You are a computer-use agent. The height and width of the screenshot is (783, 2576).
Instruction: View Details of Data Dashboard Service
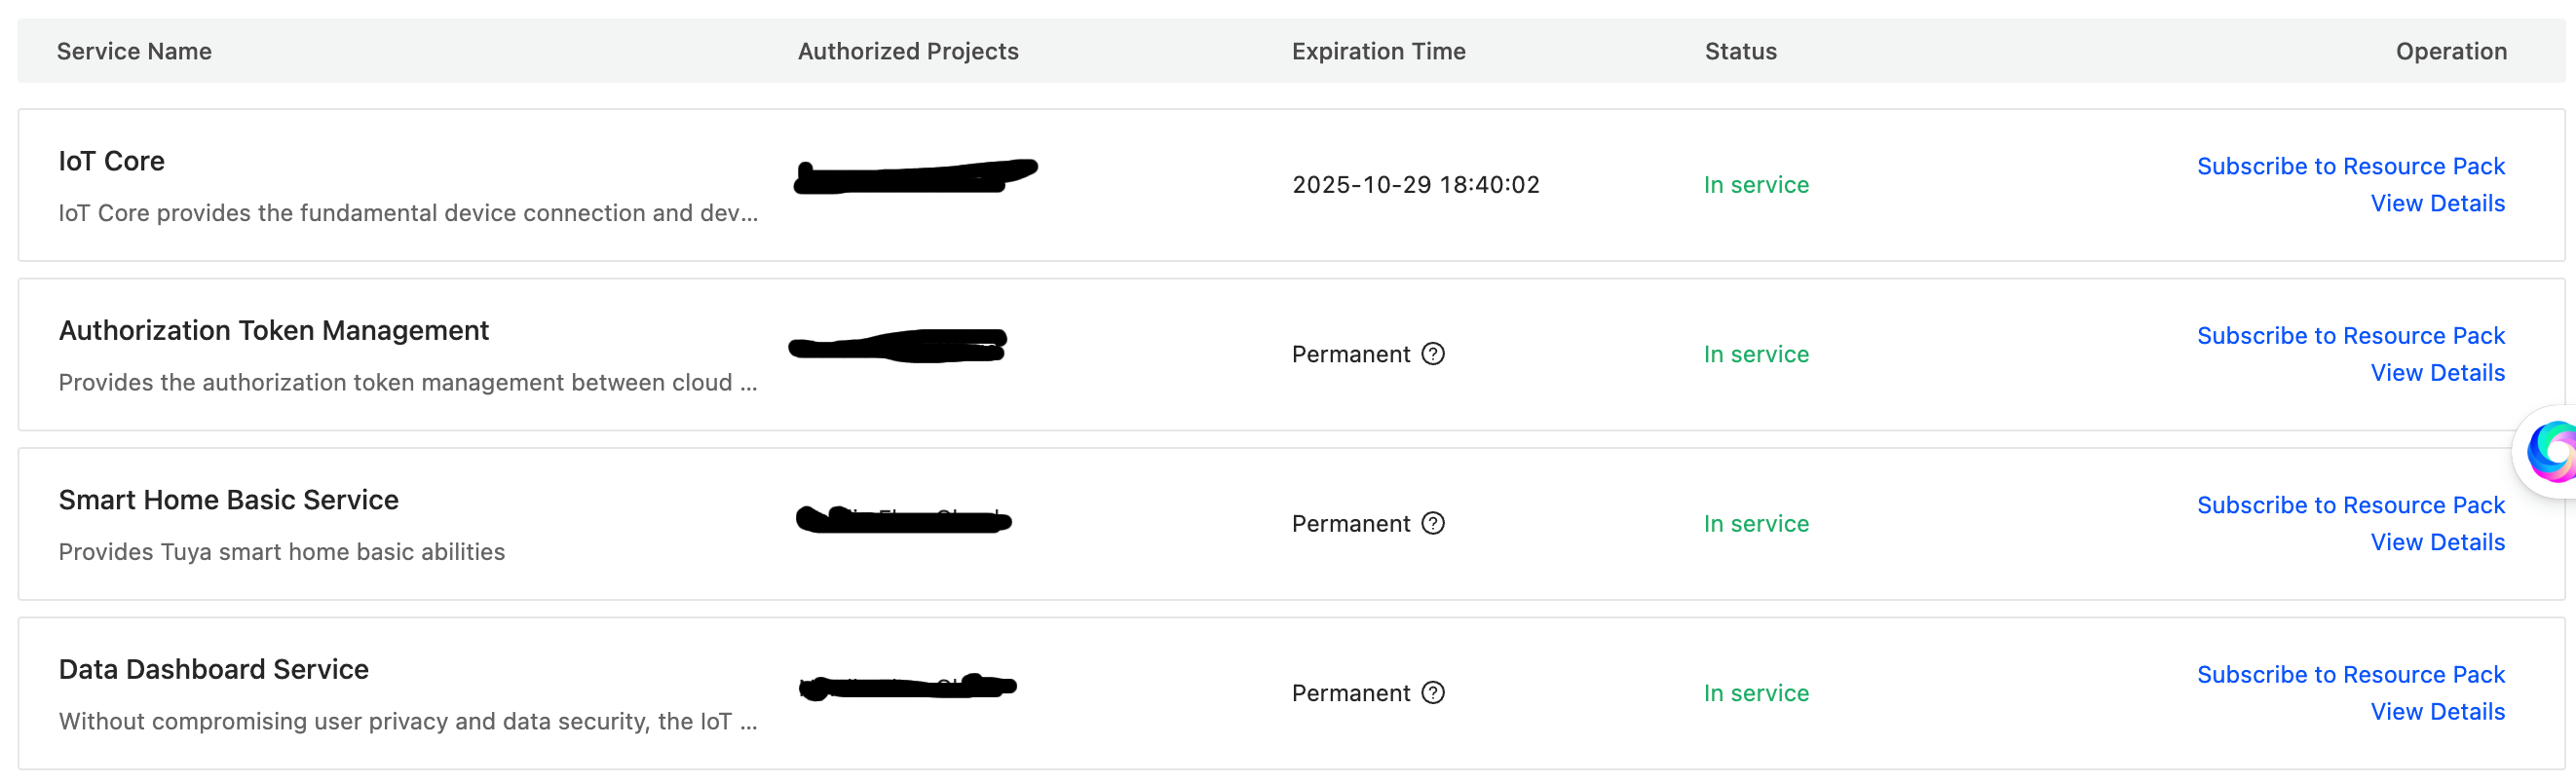(x=2437, y=712)
